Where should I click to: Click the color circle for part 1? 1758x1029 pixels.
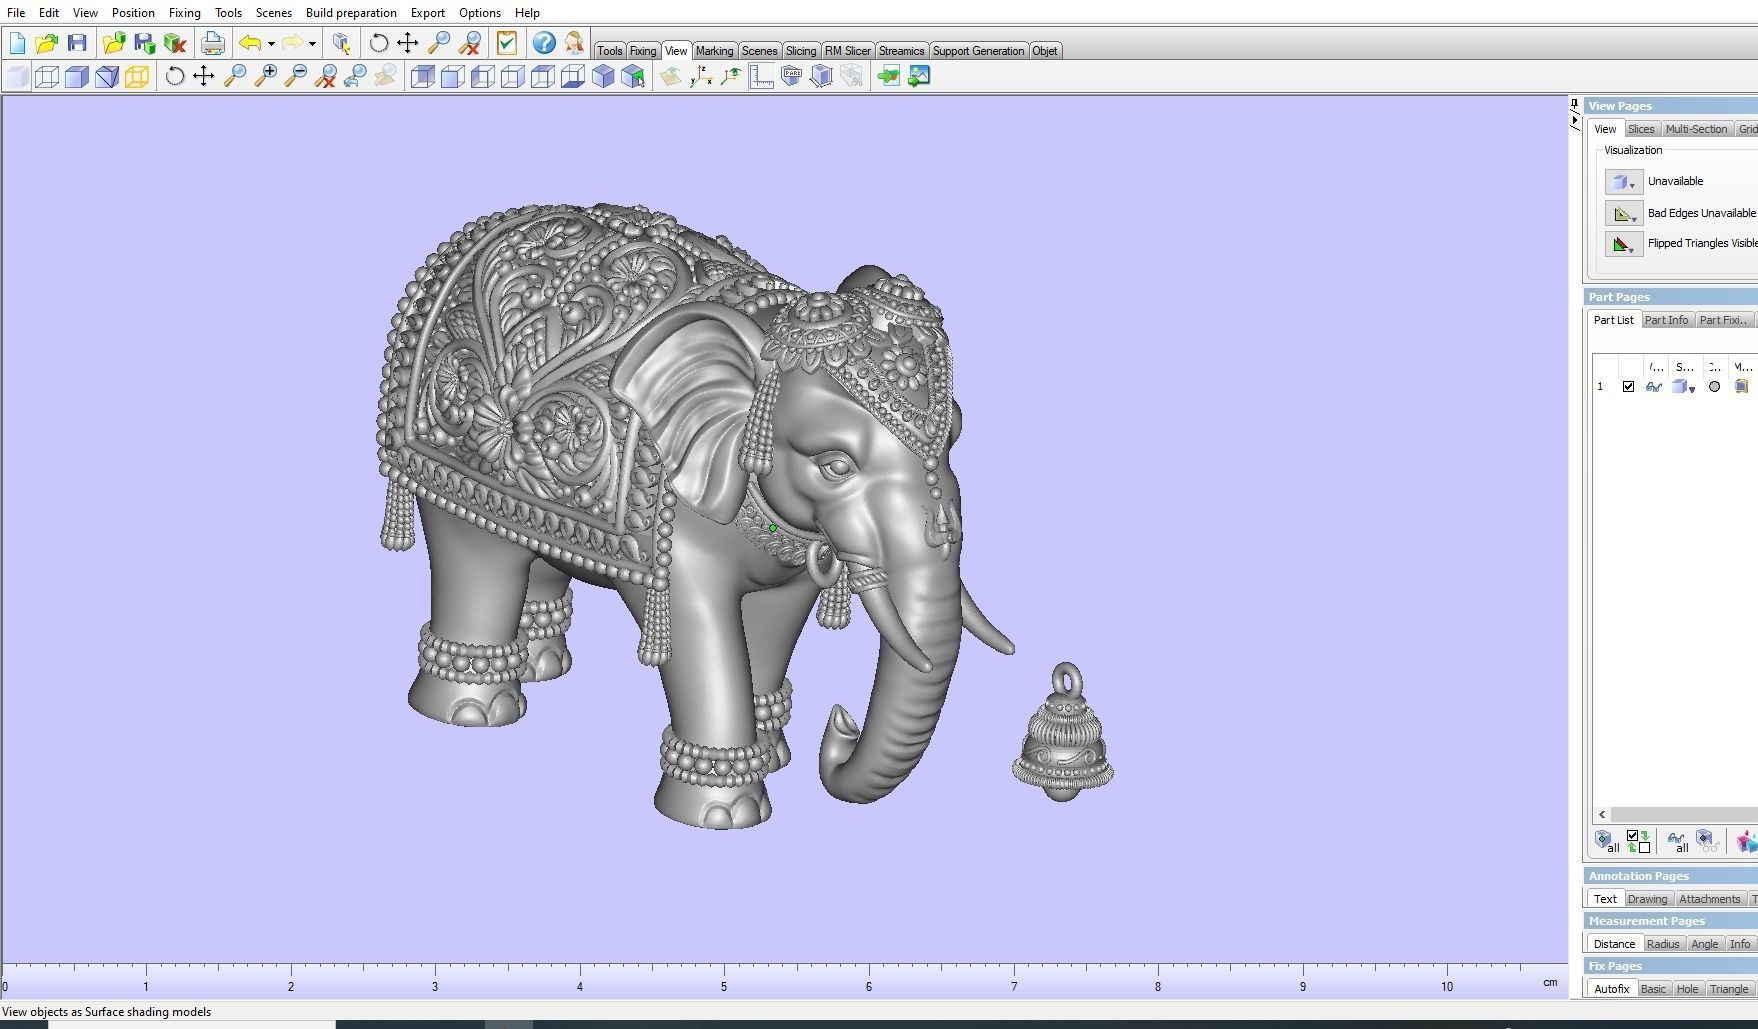(x=1714, y=387)
